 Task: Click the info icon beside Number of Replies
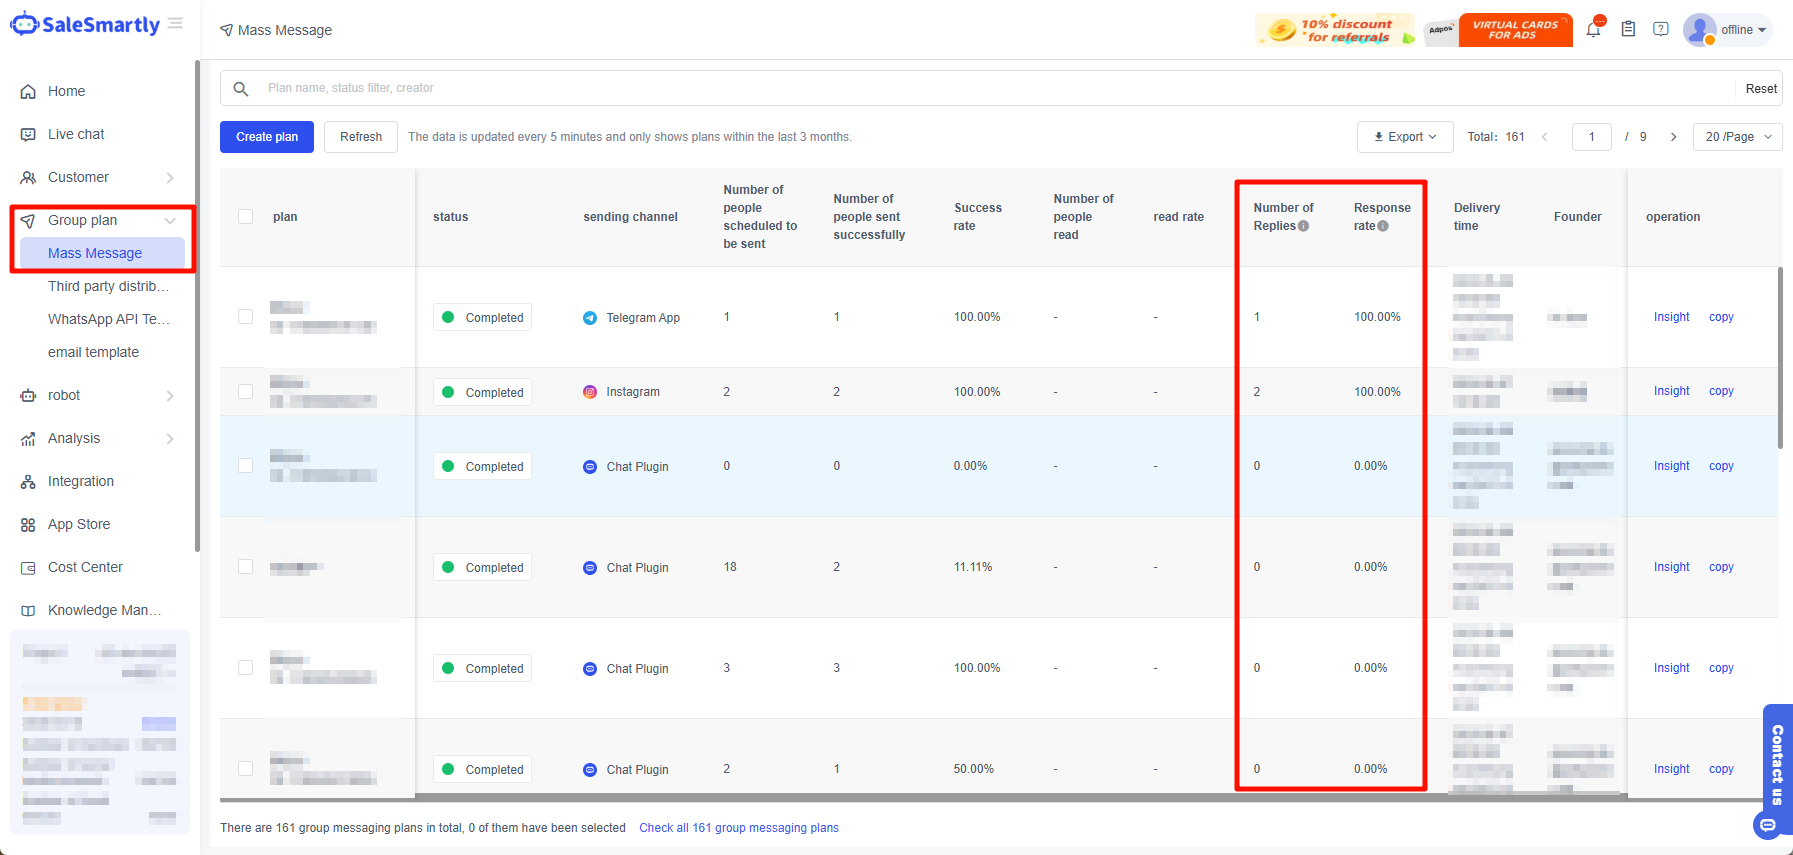1303,226
